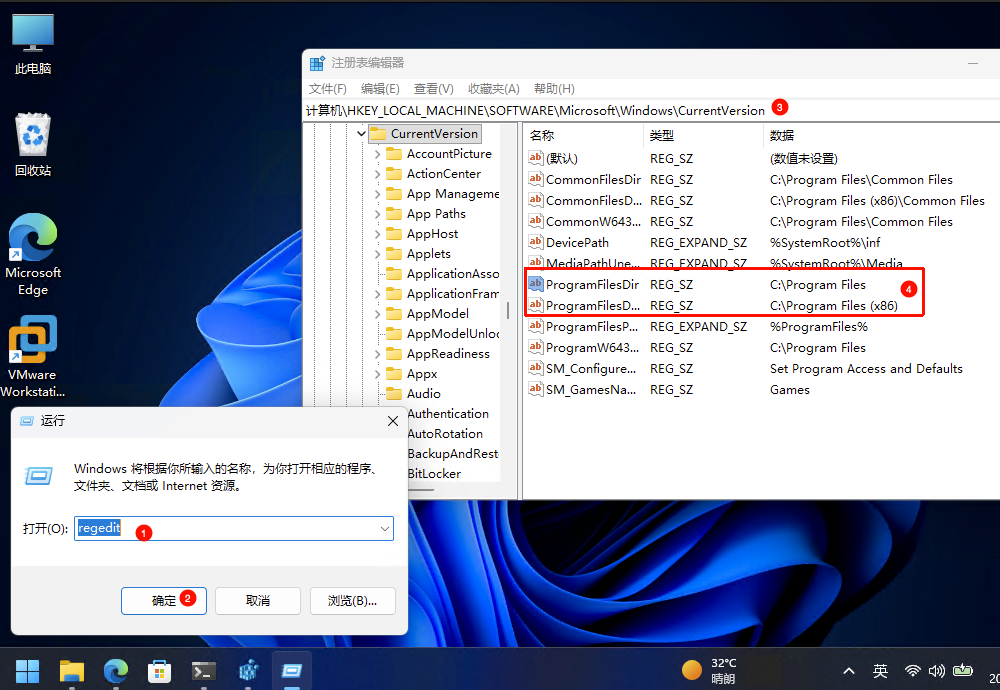The image size is (1000, 690).
Task: Open the 收藏夹(A) menu
Action: pos(494,89)
